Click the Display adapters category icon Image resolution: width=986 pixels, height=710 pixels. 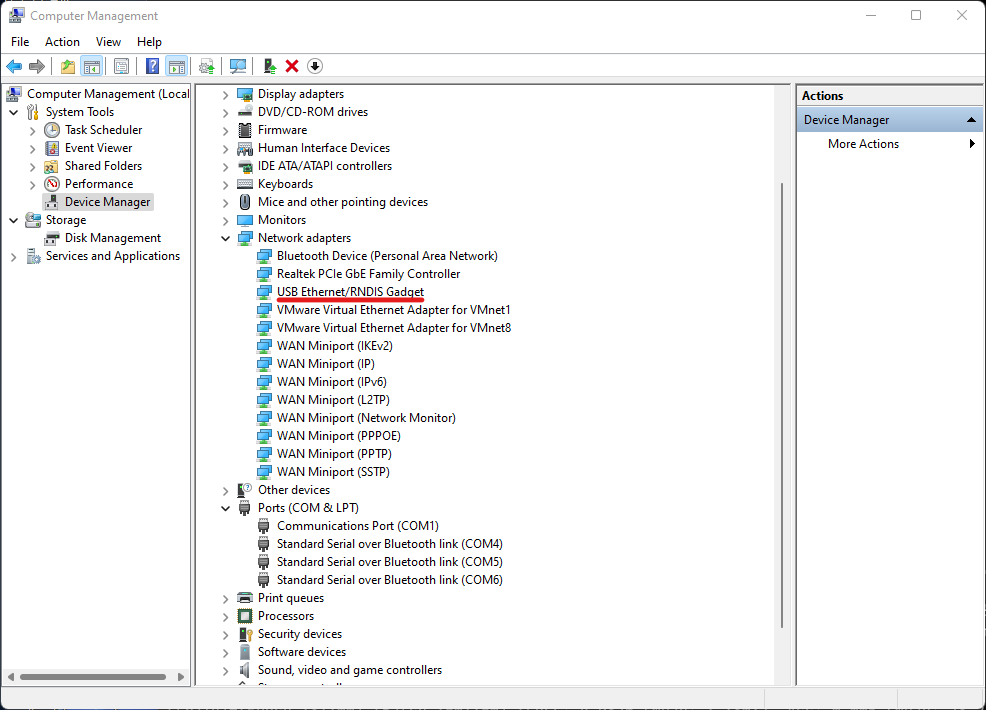tap(245, 94)
